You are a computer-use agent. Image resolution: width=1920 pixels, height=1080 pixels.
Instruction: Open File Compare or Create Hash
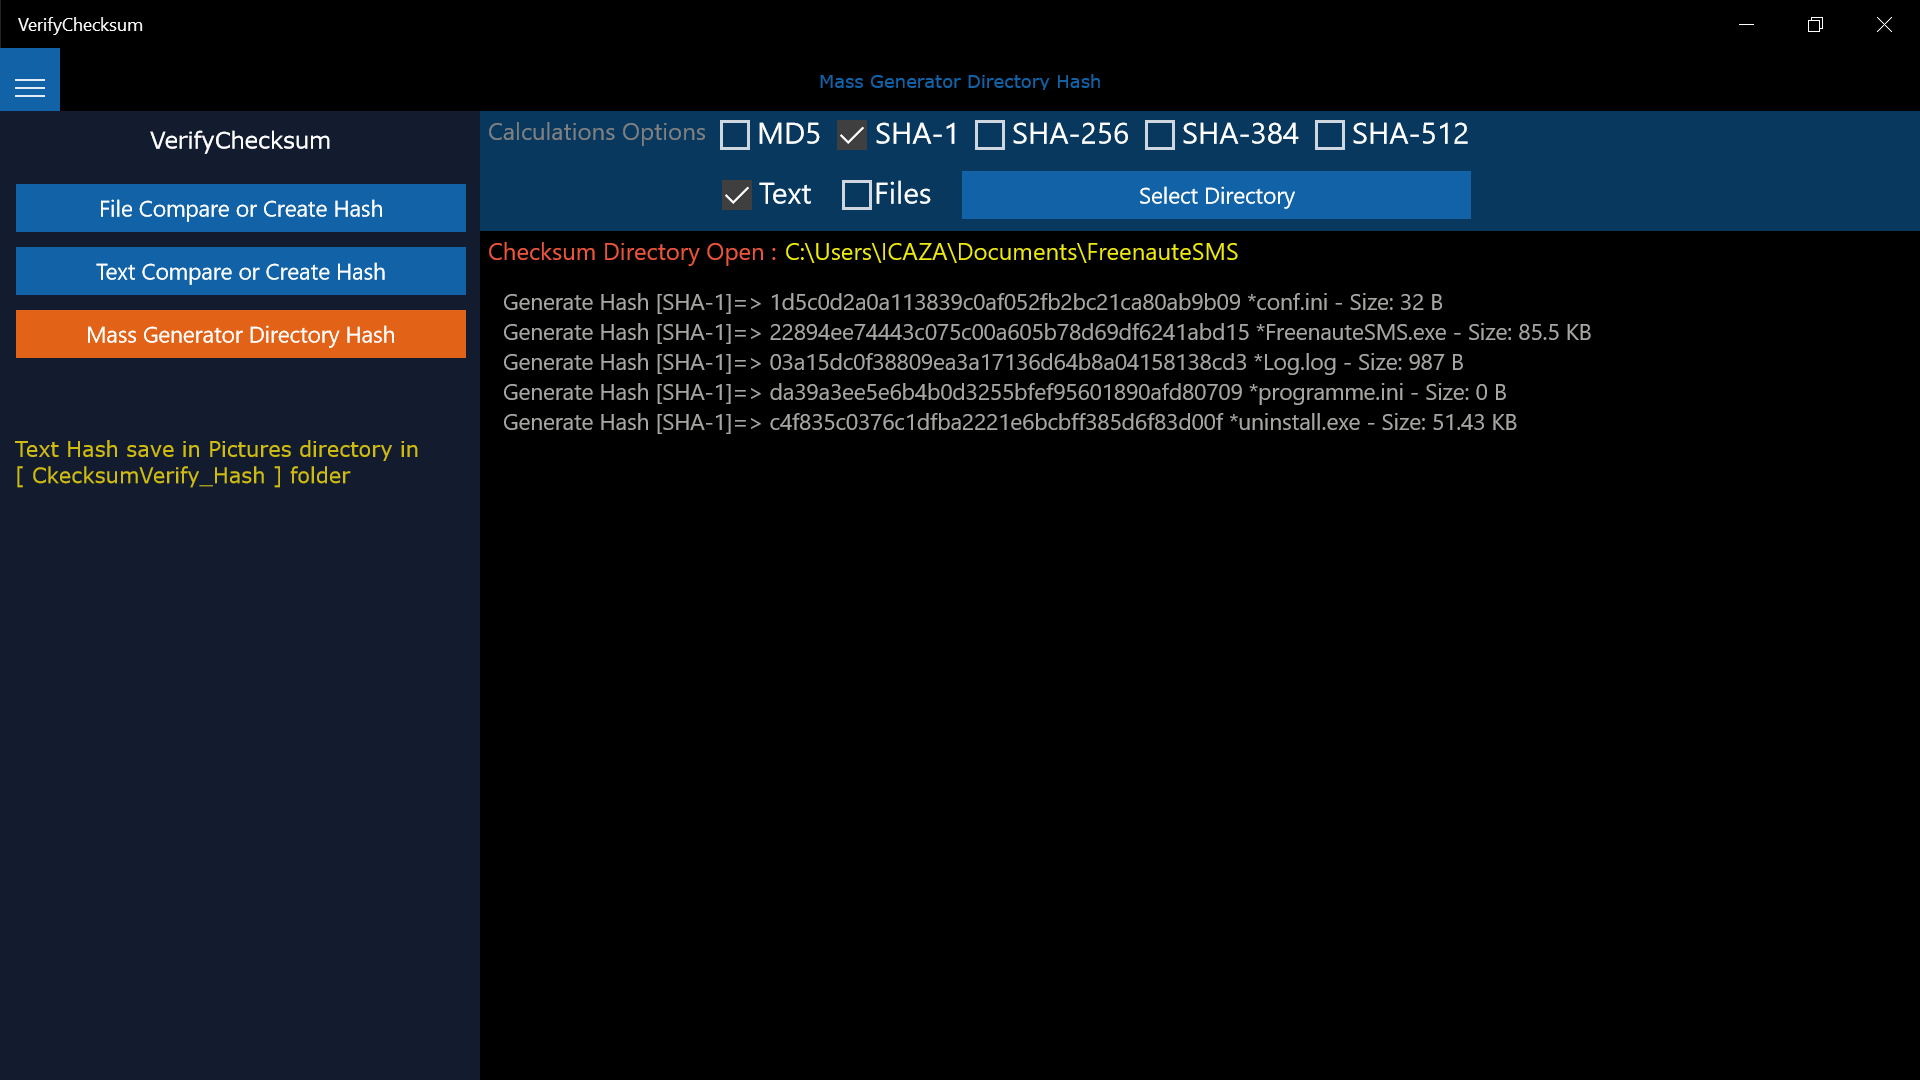point(241,208)
